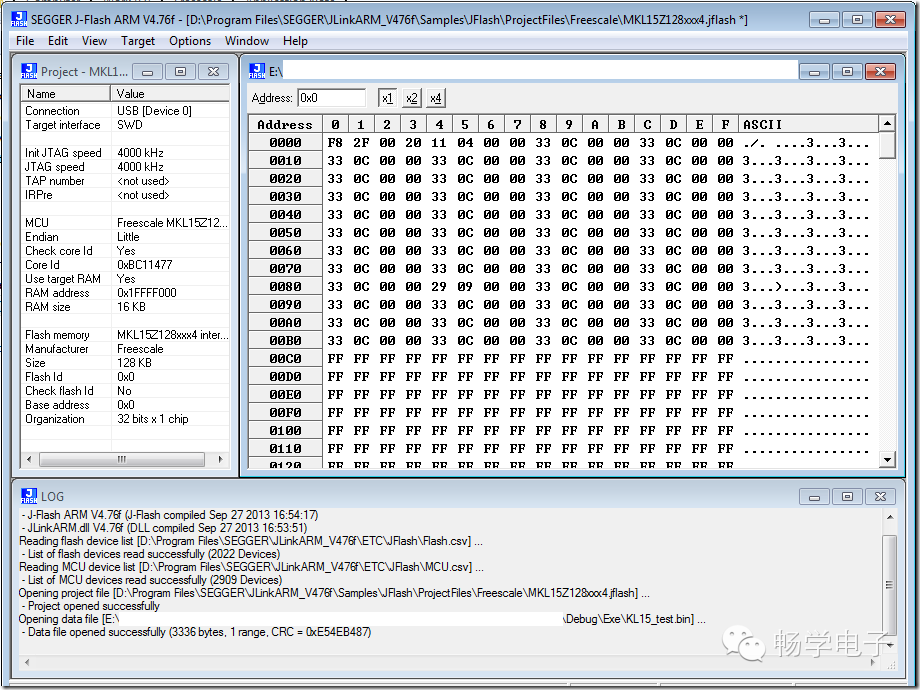Click the Name column header
Image resolution: width=920 pixels, height=690 pixels.
coord(66,94)
